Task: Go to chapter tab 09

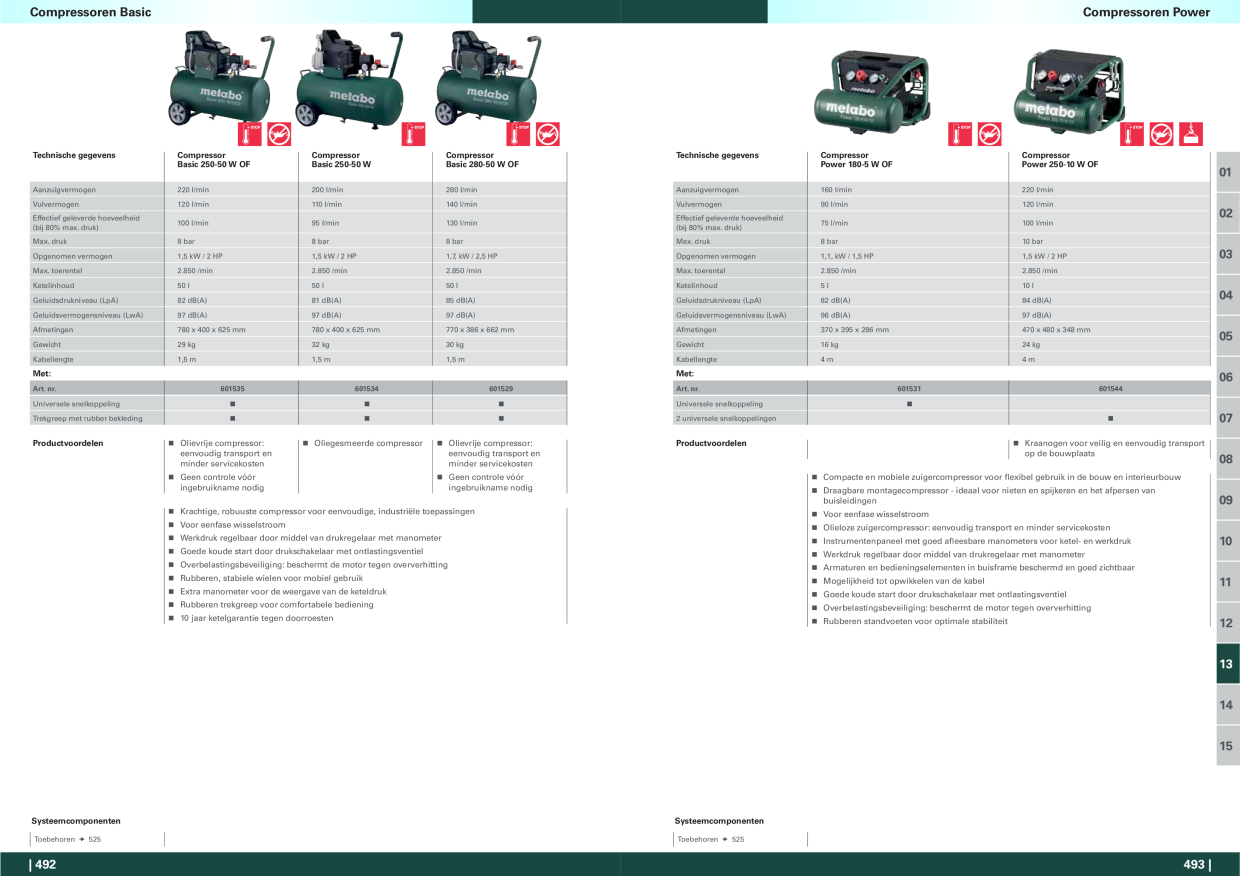Action: tap(1227, 500)
